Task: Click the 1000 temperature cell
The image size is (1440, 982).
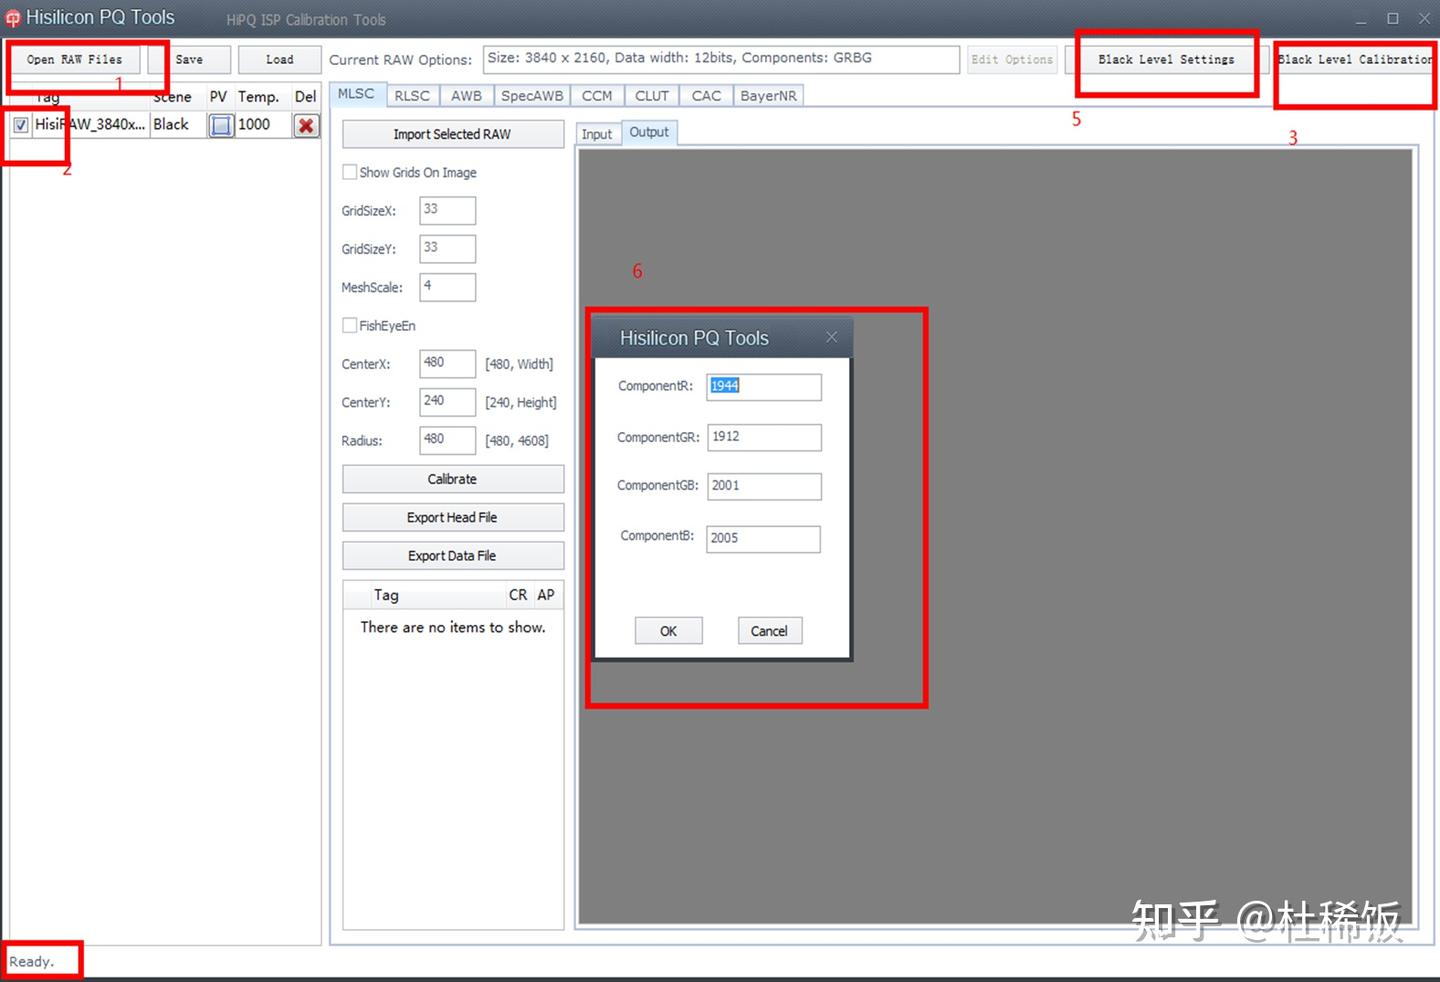Action: 263,125
